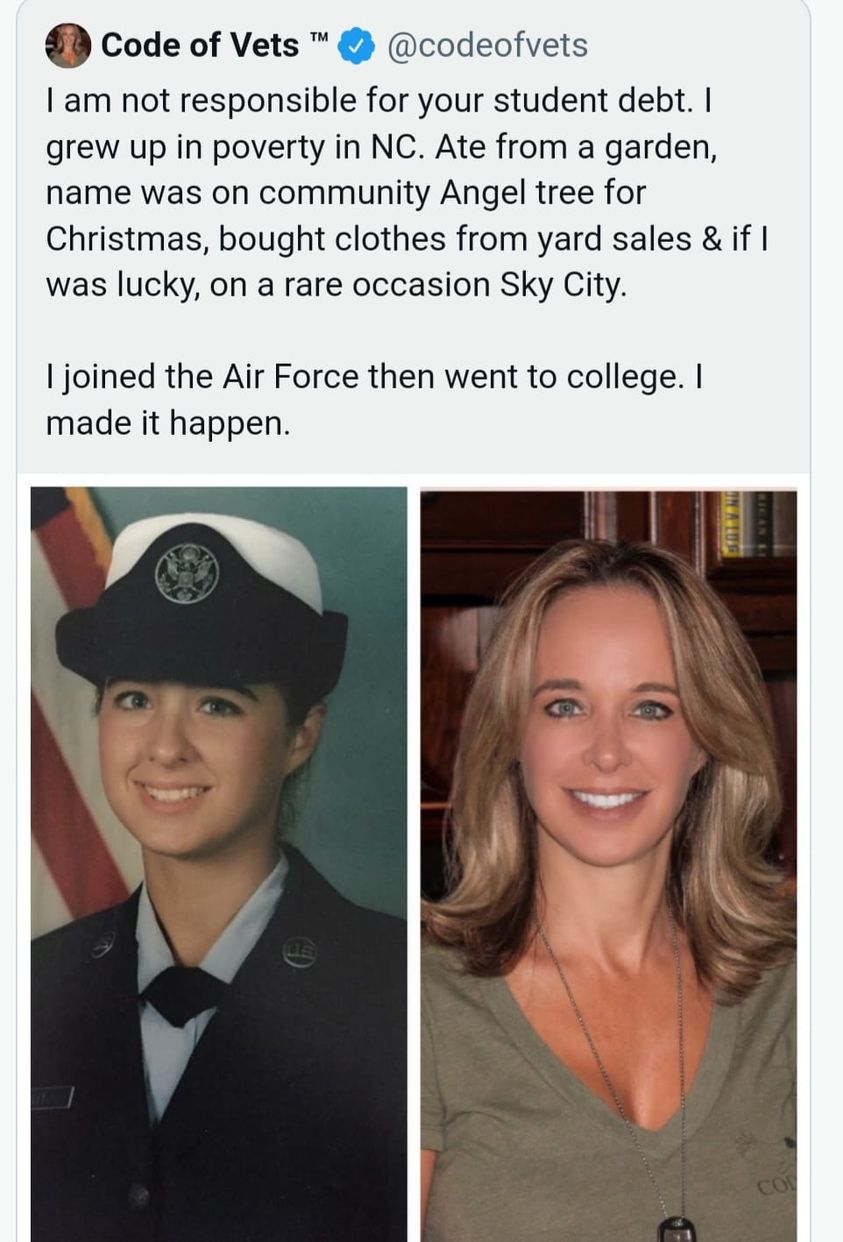The height and width of the screenshot is (1242, 843).
Task: Click the black neck tab on the uniform
Action: pos(182,994)
